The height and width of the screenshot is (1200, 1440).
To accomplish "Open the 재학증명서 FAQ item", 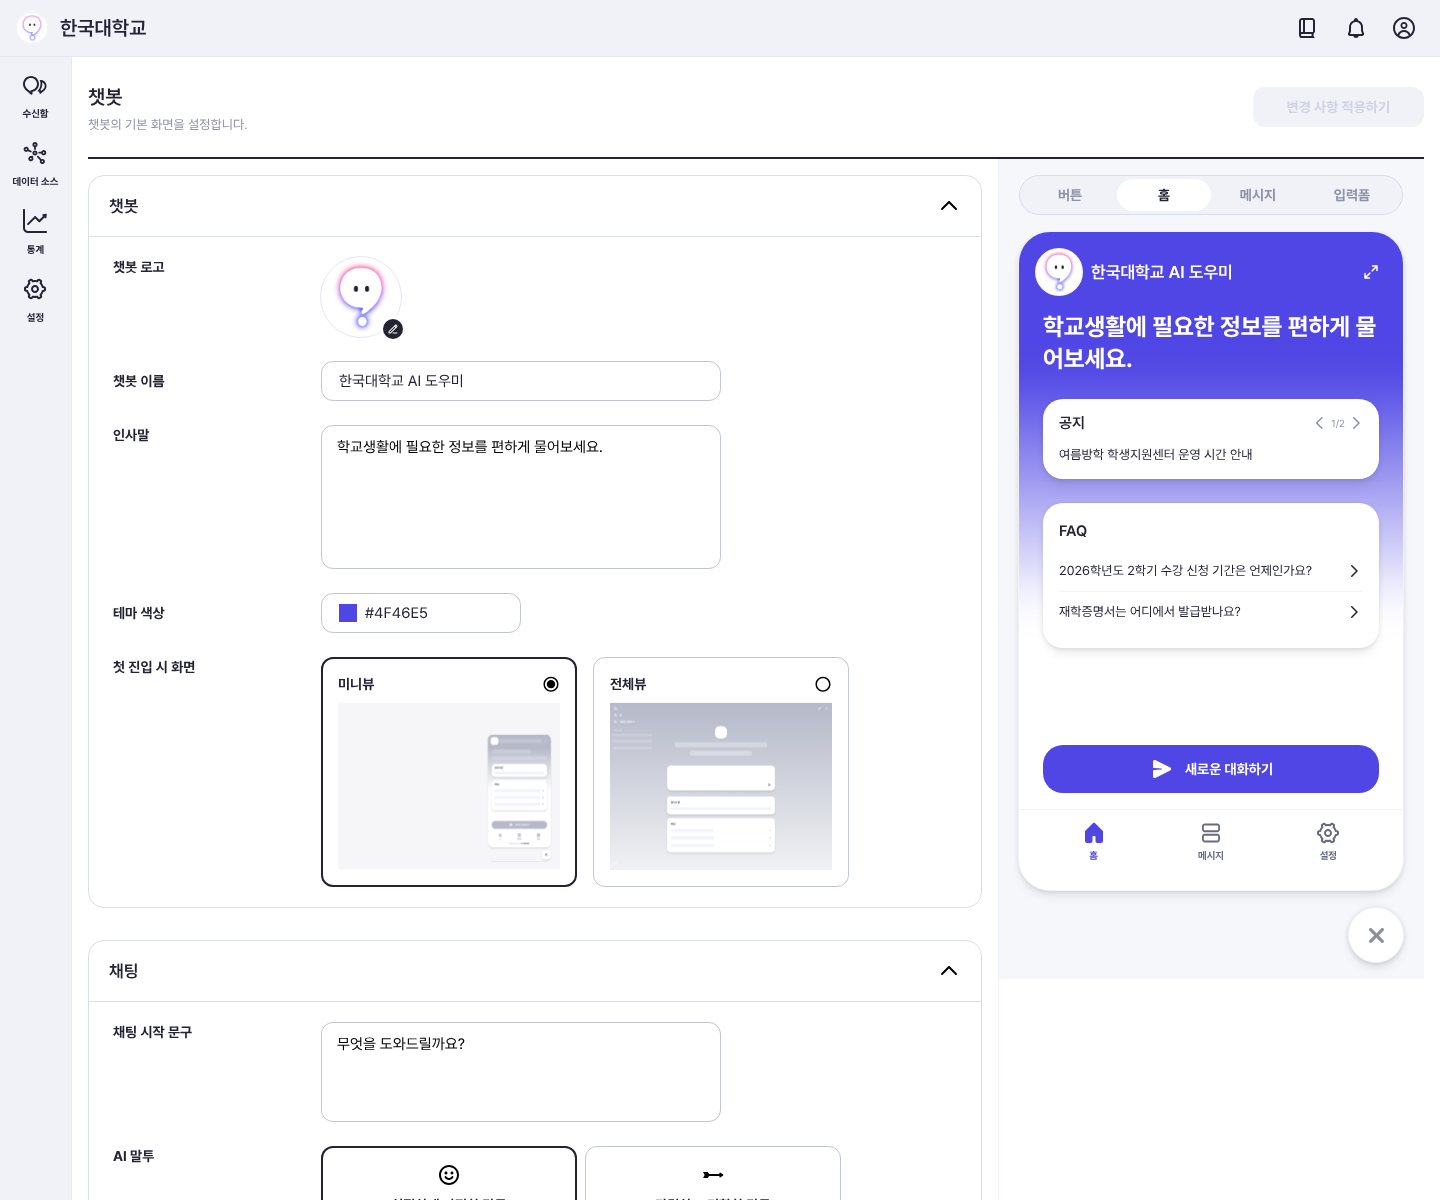I will (x=1210, y=612).
